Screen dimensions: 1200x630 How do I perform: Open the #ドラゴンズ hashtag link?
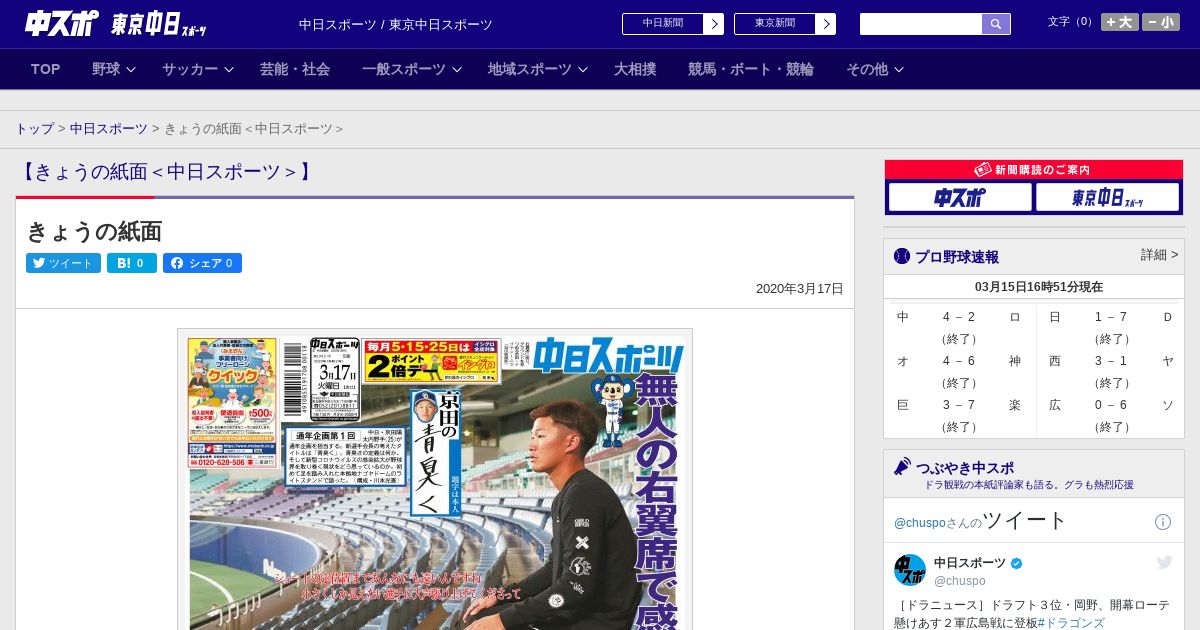click(x=1071, y=623)
